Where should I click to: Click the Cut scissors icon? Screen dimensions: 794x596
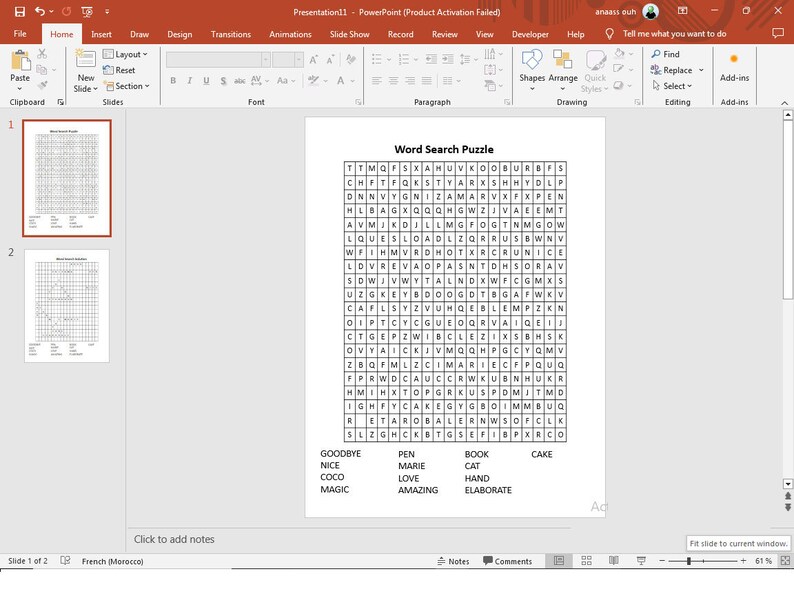pos(42,54)
